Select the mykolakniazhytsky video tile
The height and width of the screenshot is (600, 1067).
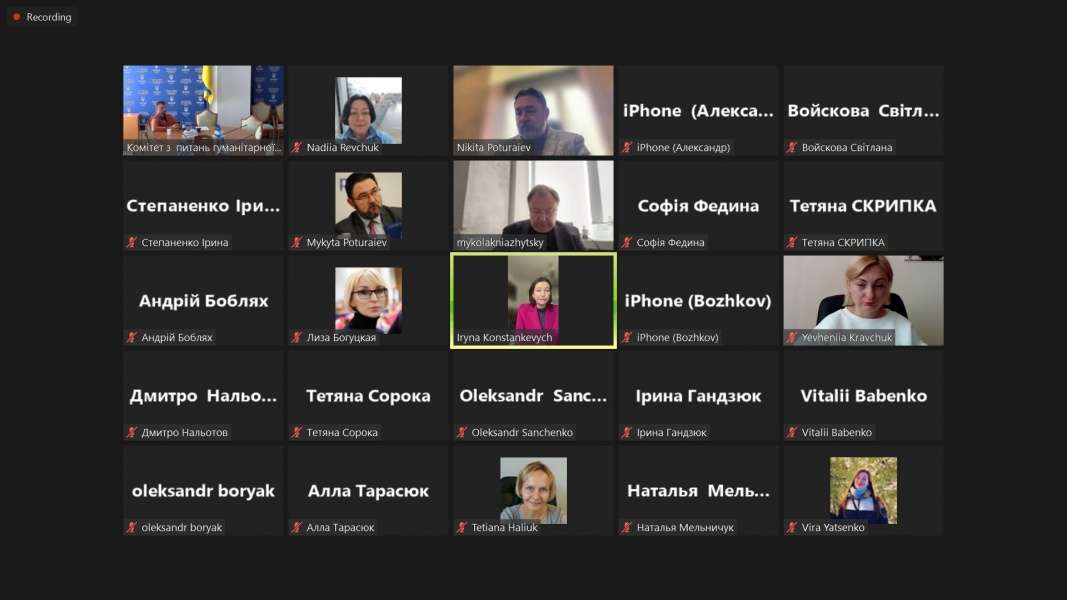point(533,200)
